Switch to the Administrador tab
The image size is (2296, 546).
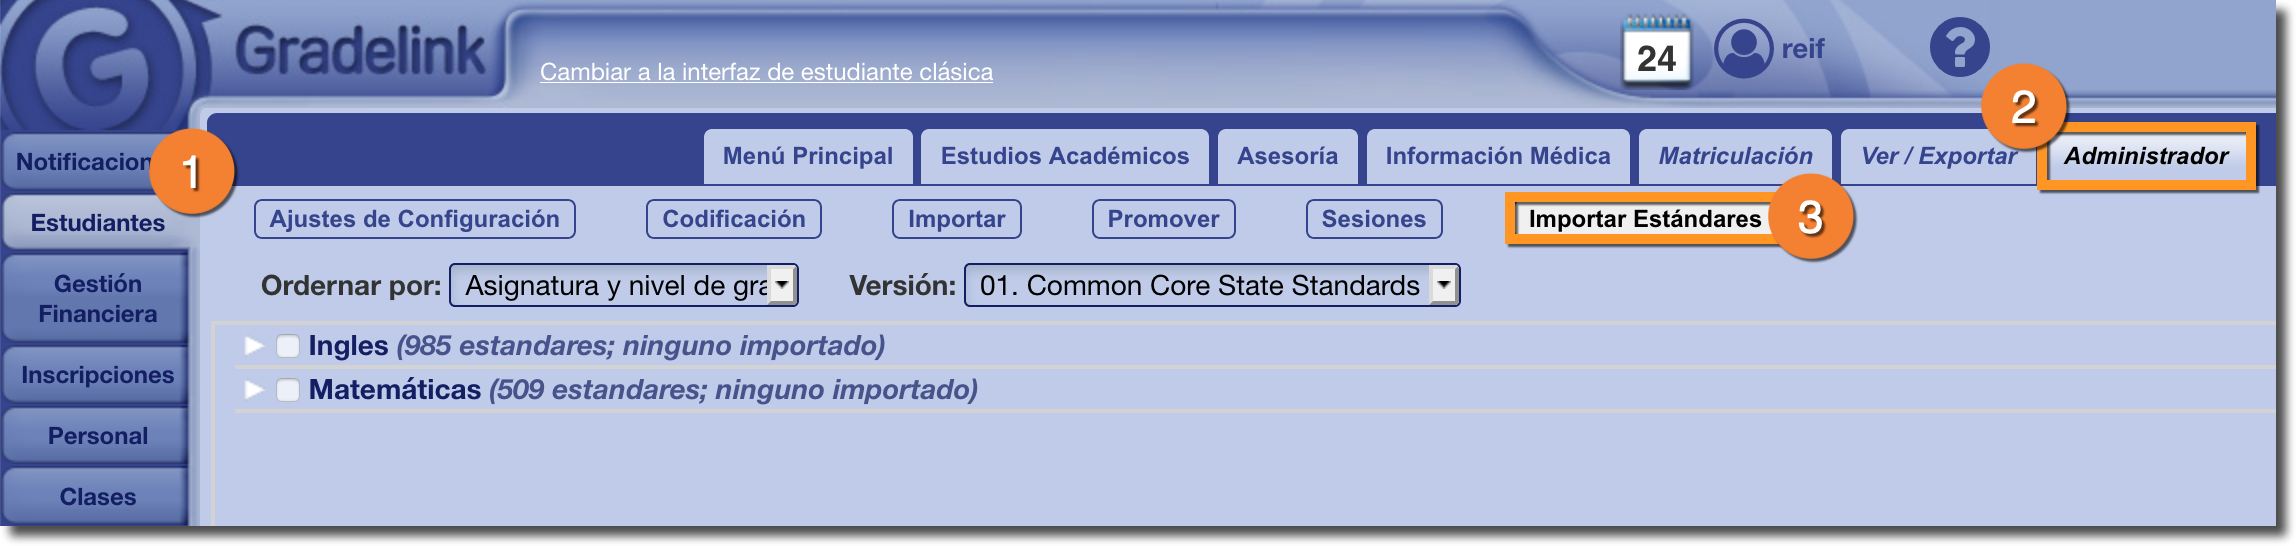2146,156
